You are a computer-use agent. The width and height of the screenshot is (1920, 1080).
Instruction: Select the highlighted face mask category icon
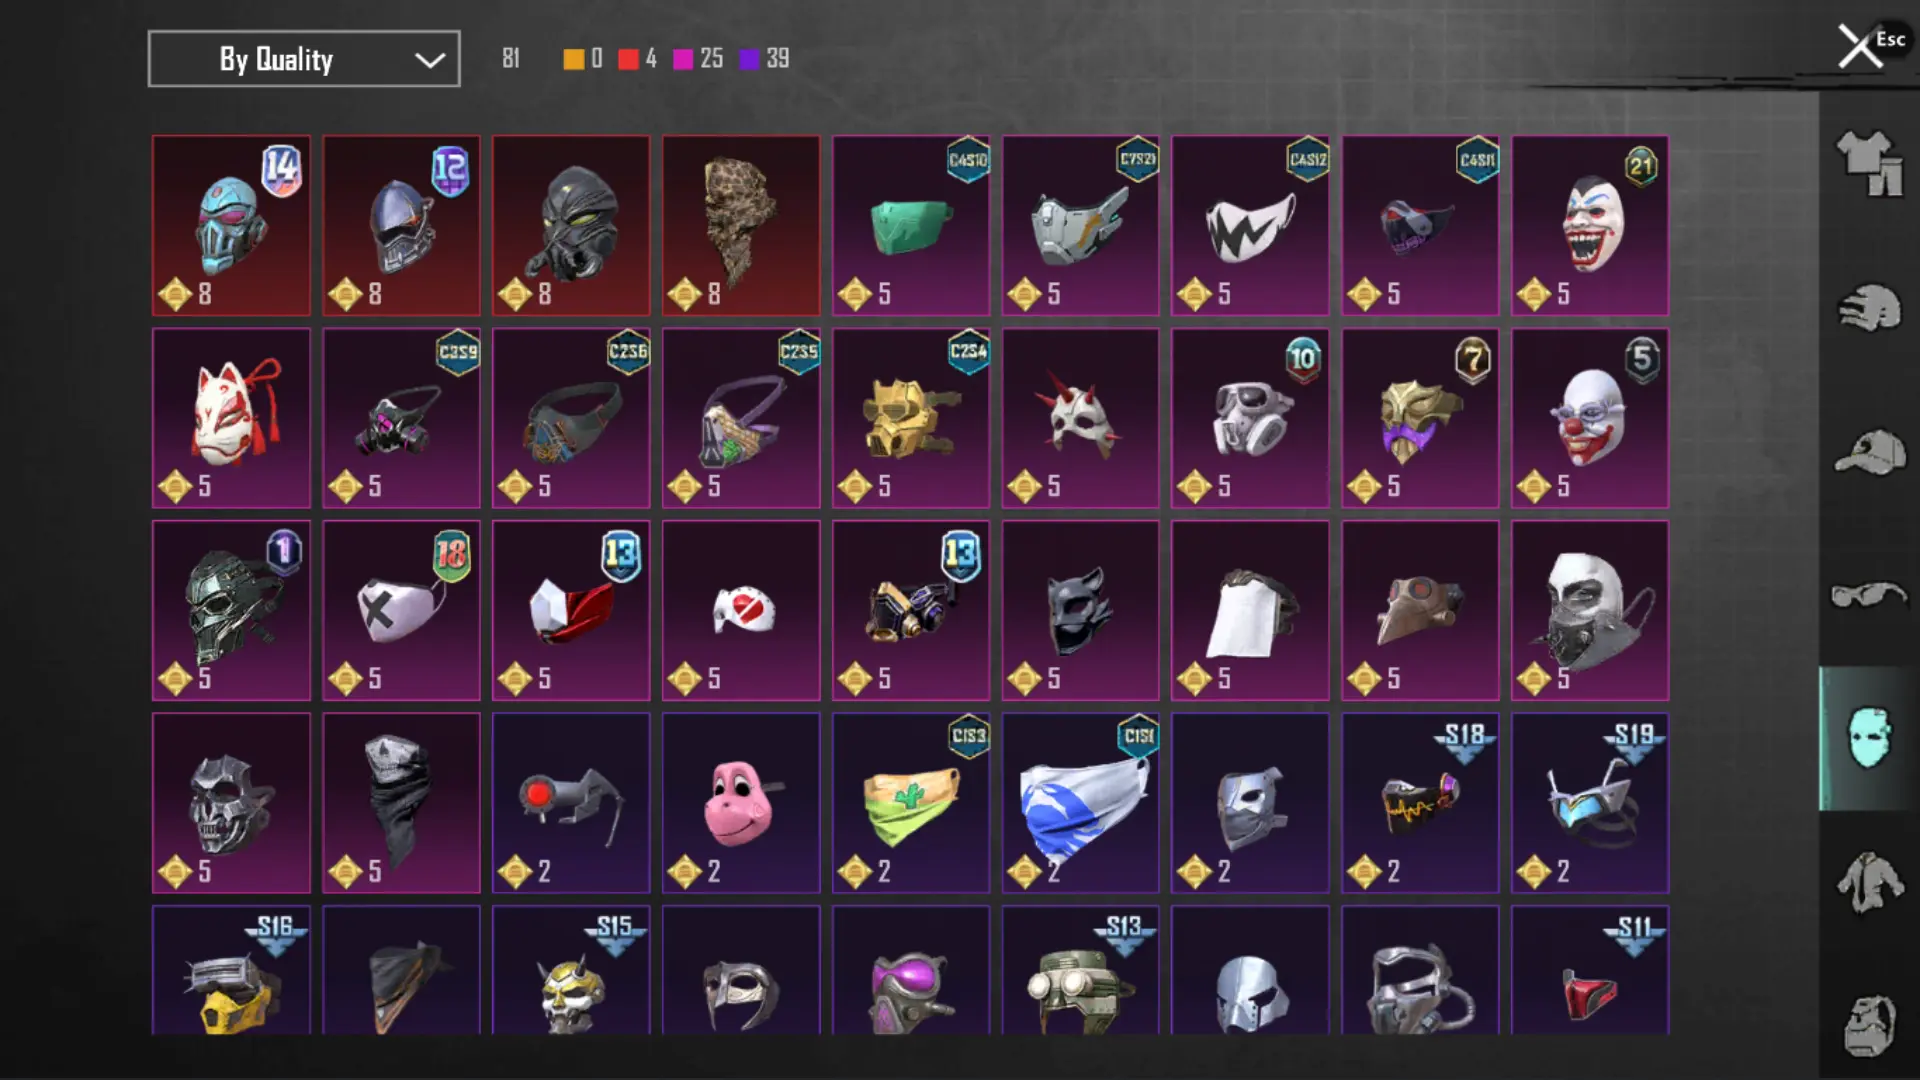pos(1869,738)
